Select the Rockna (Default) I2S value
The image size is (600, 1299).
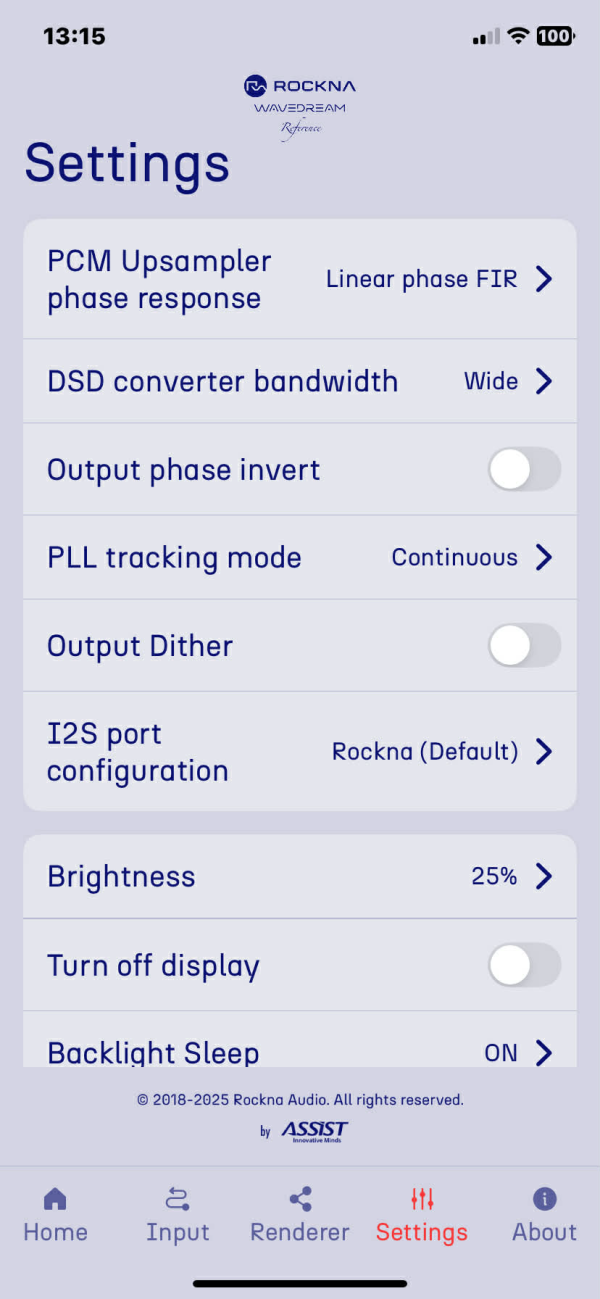tap(425, 751)
